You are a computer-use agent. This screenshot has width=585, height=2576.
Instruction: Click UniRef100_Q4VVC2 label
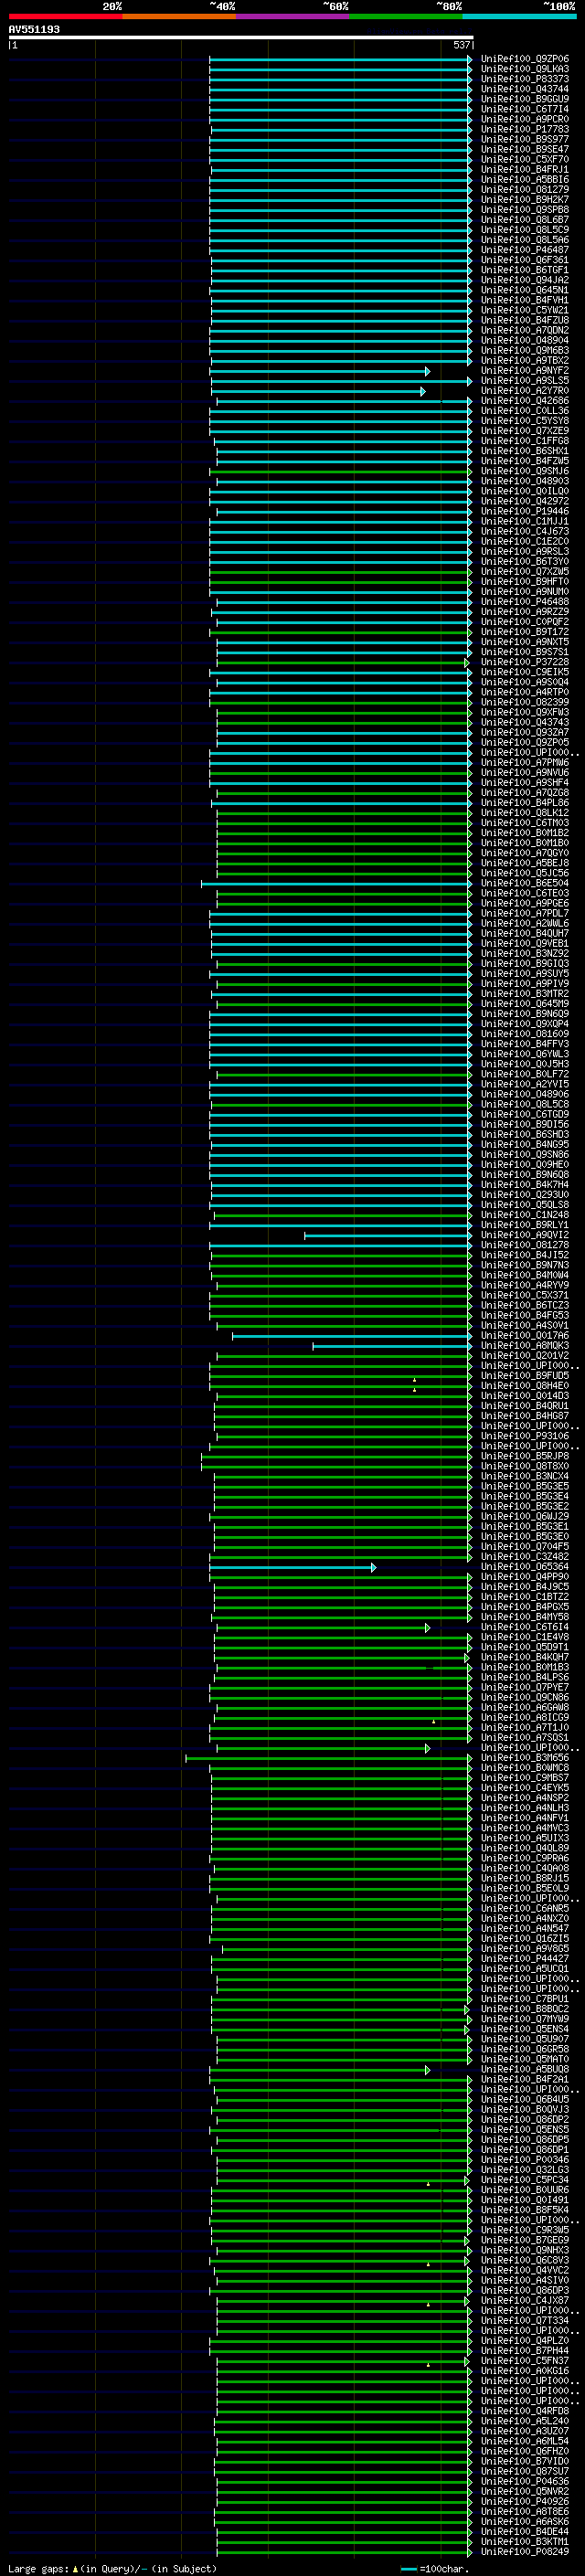525,2270
